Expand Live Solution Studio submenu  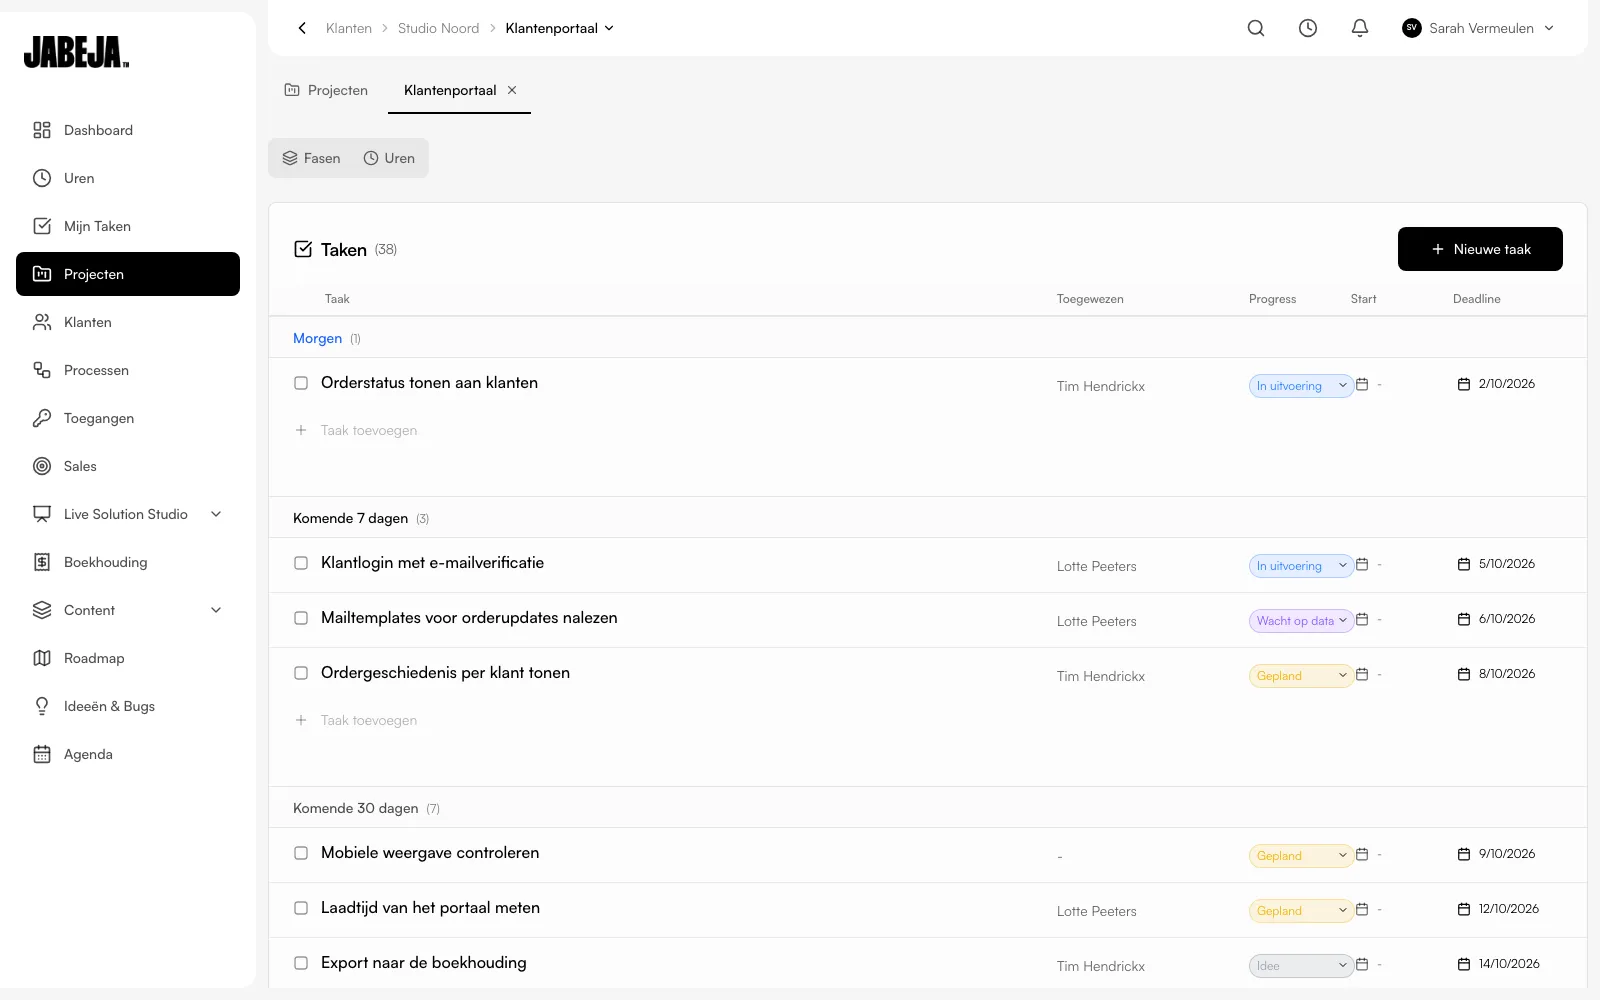(216, 514)
